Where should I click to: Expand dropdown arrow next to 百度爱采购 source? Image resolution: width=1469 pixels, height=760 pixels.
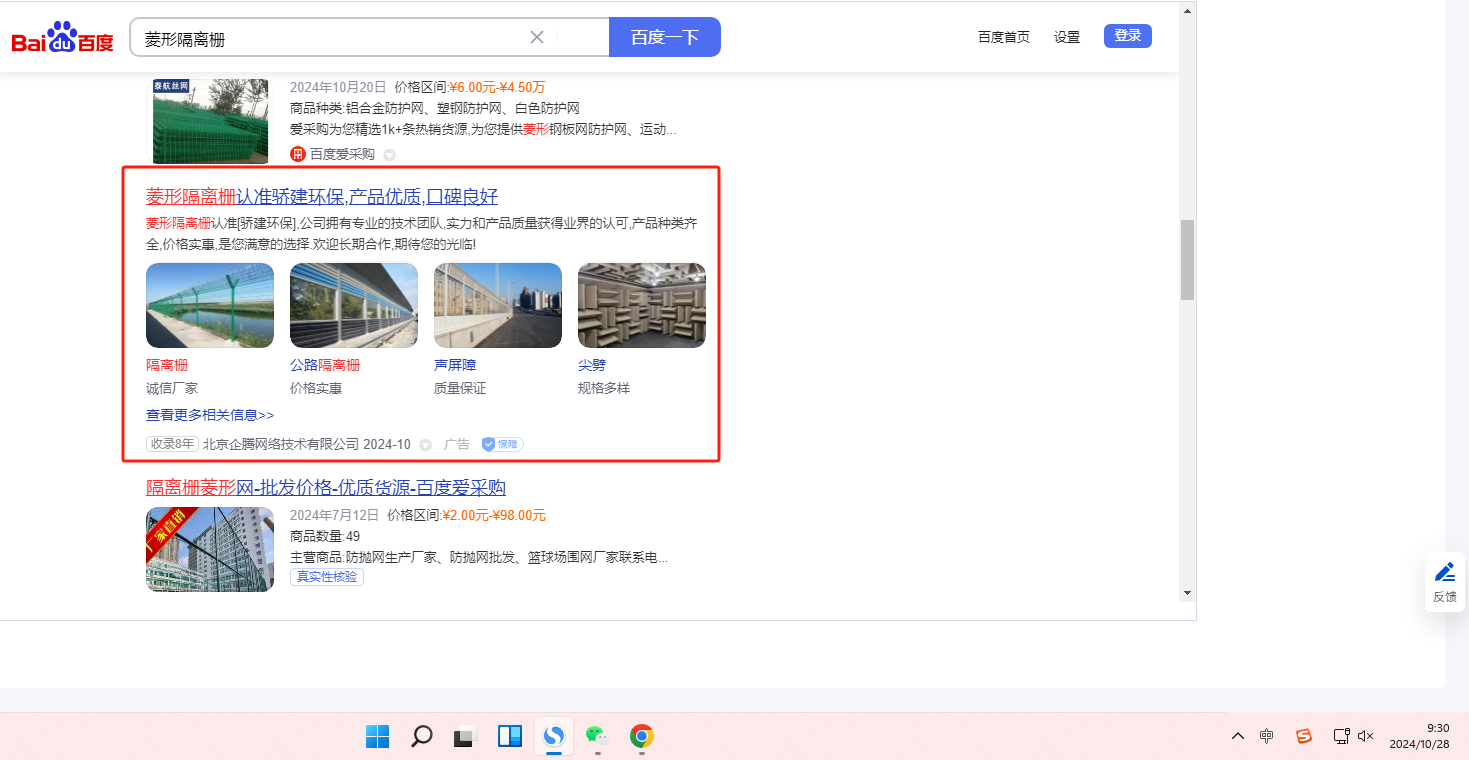(390, 155)
